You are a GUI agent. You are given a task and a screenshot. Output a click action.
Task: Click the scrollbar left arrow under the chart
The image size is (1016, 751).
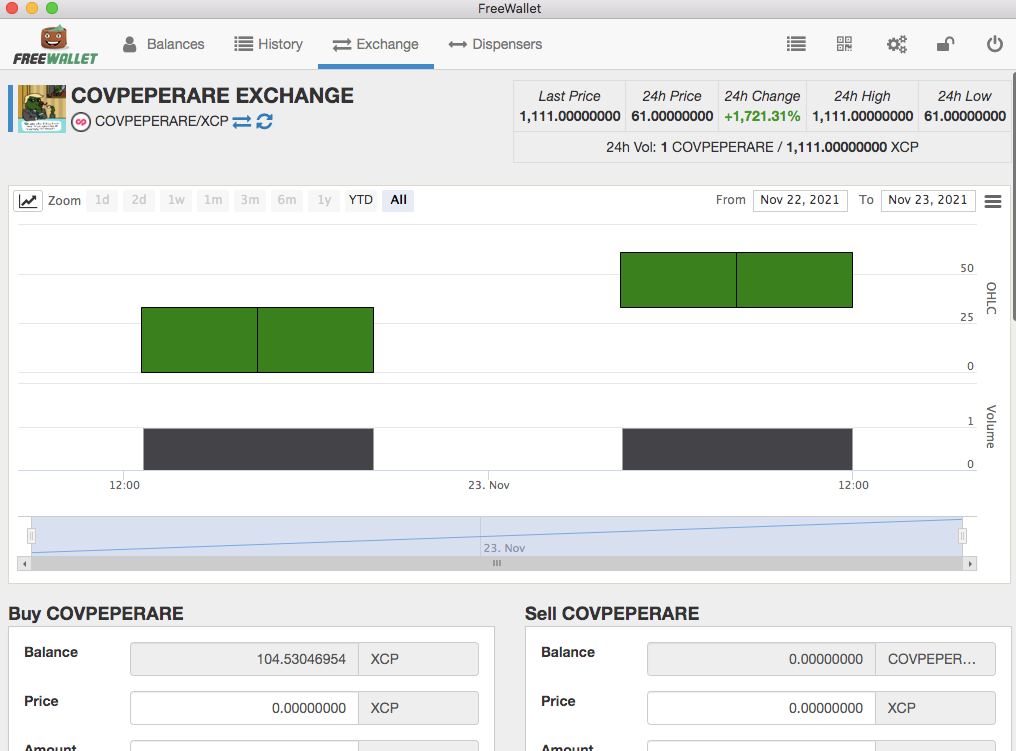[25, 564]
